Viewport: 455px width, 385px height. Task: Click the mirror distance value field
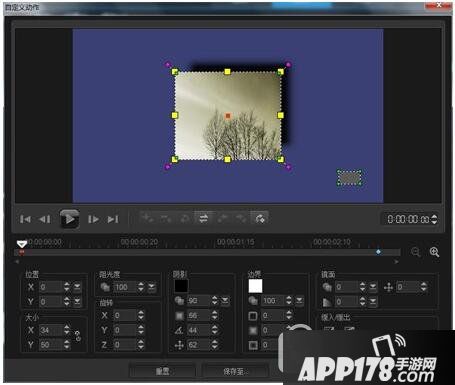(x=408, y=287)
